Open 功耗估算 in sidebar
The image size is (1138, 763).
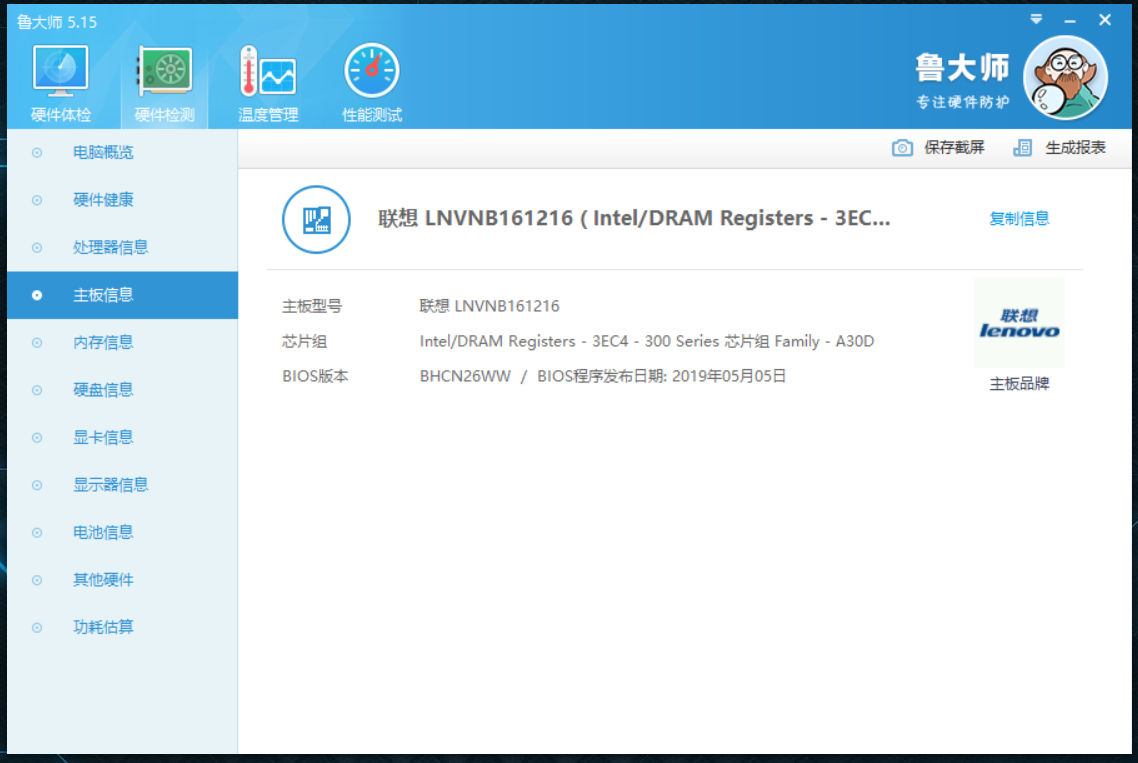(x=103, y=627)
